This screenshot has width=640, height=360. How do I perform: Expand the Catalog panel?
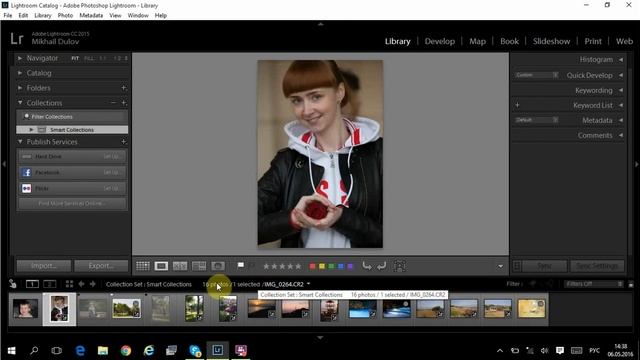(20, 73)
